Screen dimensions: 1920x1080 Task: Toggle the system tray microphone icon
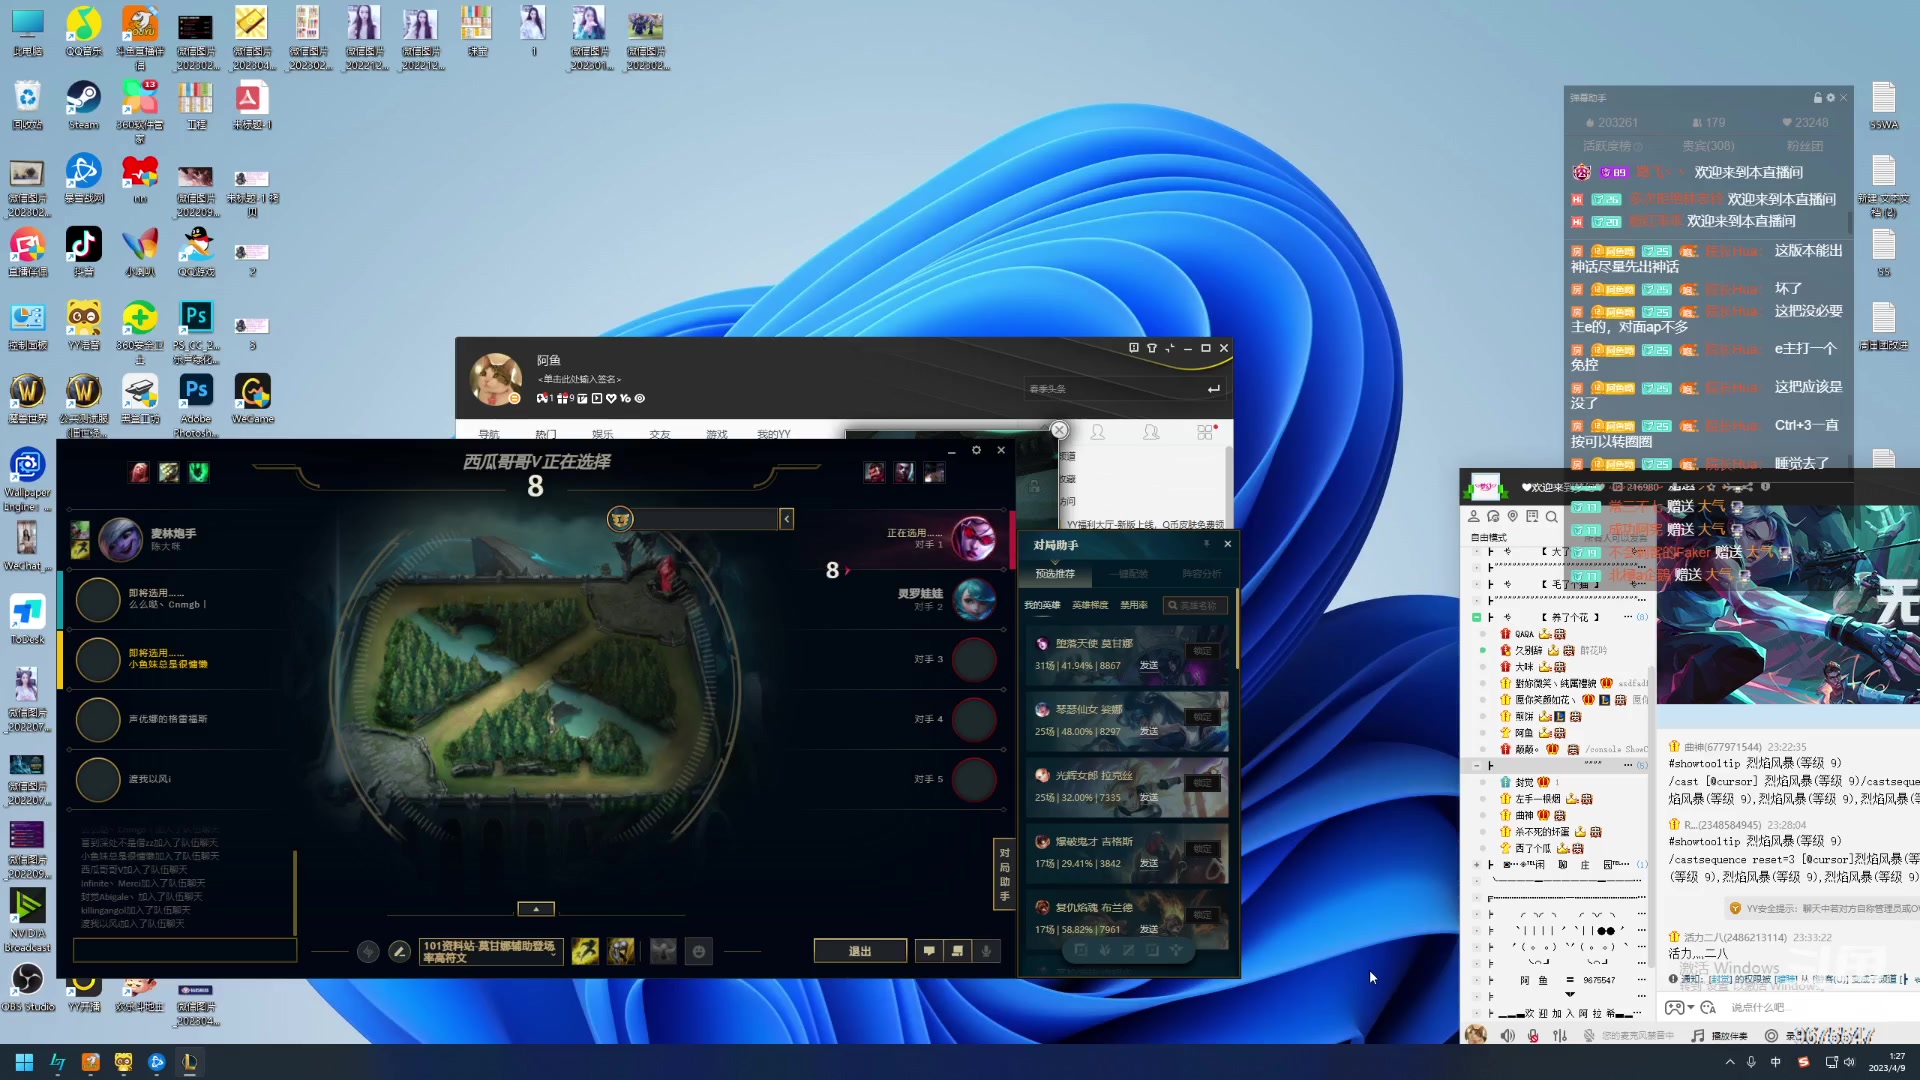point(1751,1062)
